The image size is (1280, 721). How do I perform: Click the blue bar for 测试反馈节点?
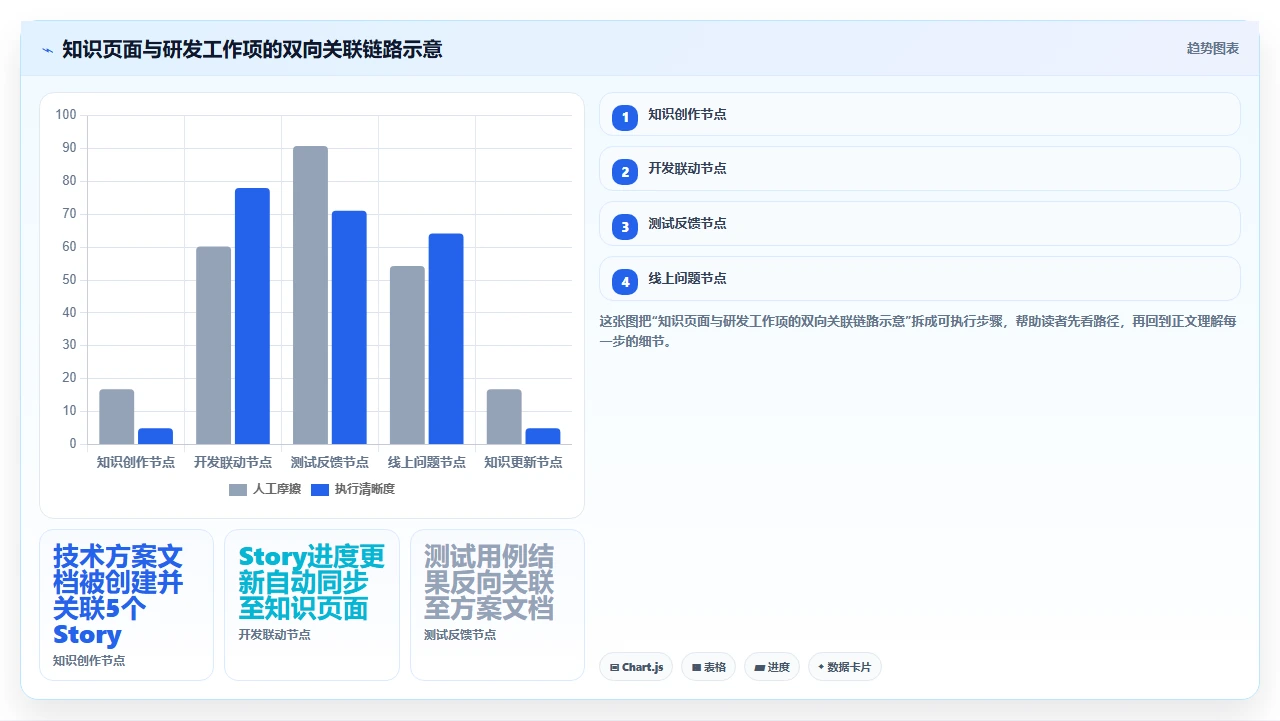[x=349, y=327]
